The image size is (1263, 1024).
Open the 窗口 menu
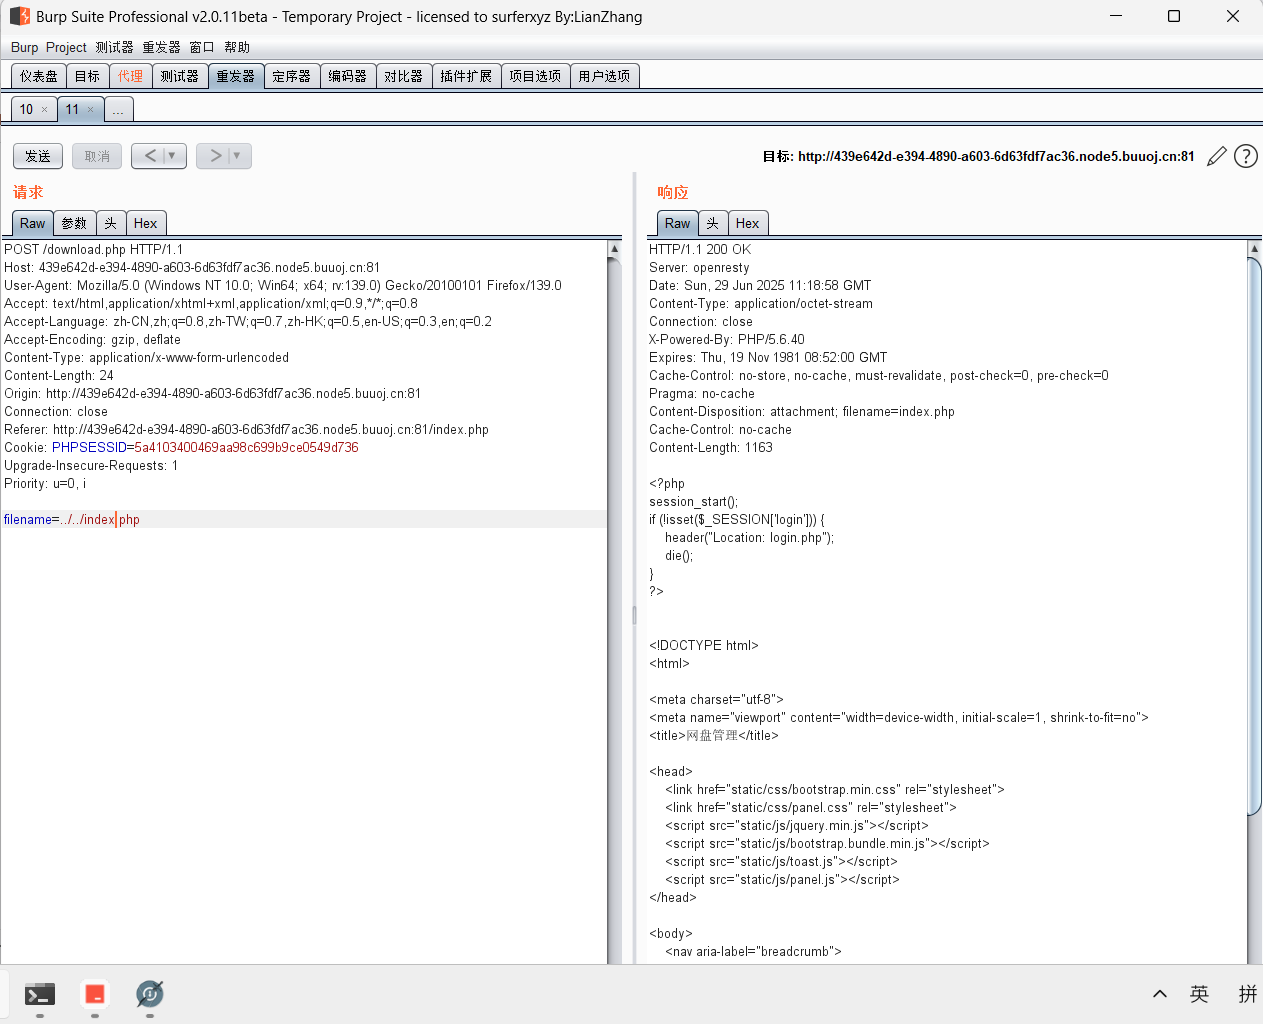point(202,47)
